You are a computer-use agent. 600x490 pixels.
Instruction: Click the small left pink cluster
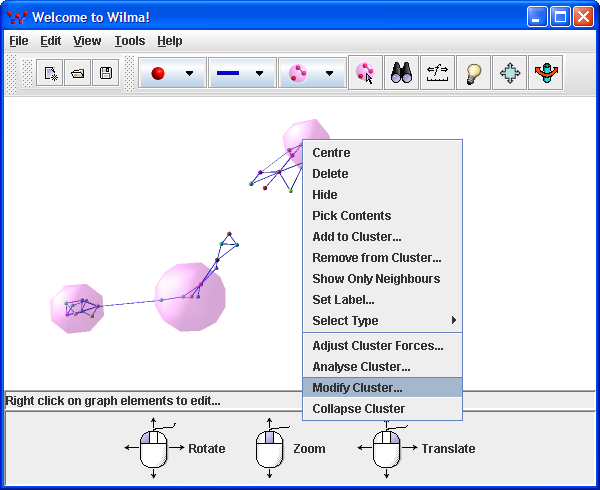[77, 308]
